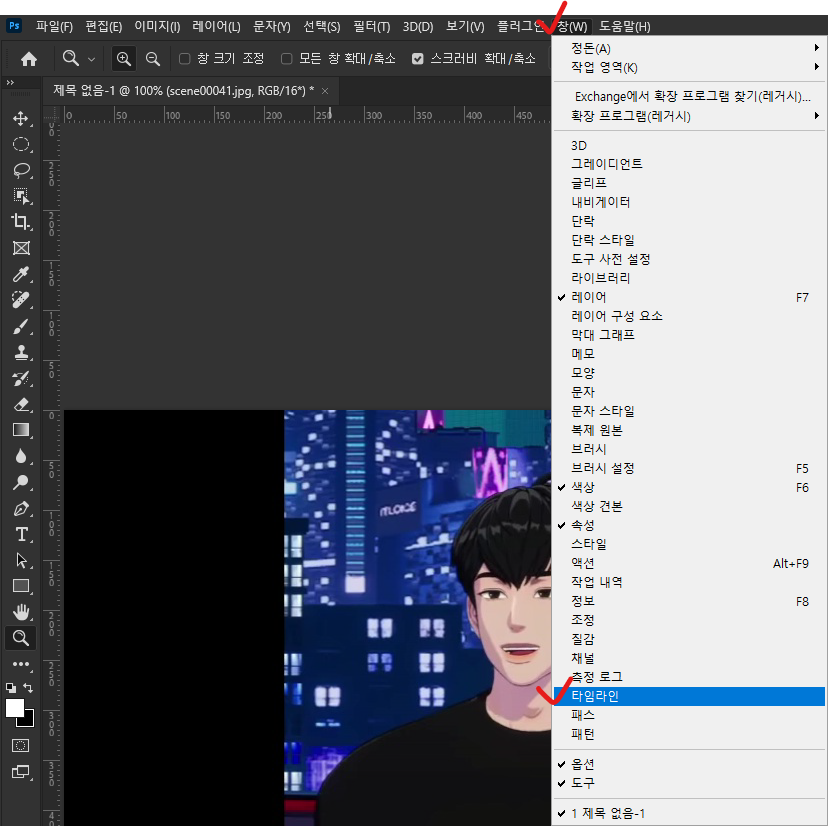Click Exchange에서 확장 프로그램 찾기 entry
The width and height of the screenshot is (828, 826).
point(689,96)
